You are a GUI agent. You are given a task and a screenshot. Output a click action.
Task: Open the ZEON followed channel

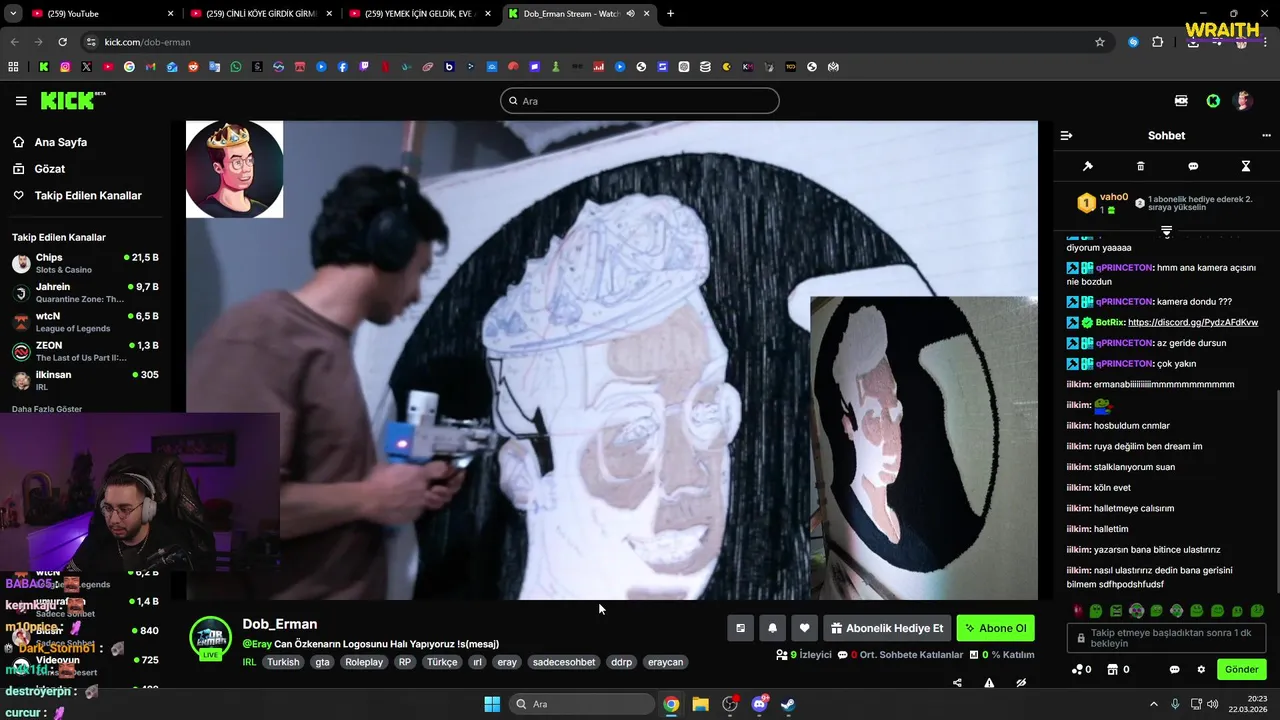pos(85,351)
